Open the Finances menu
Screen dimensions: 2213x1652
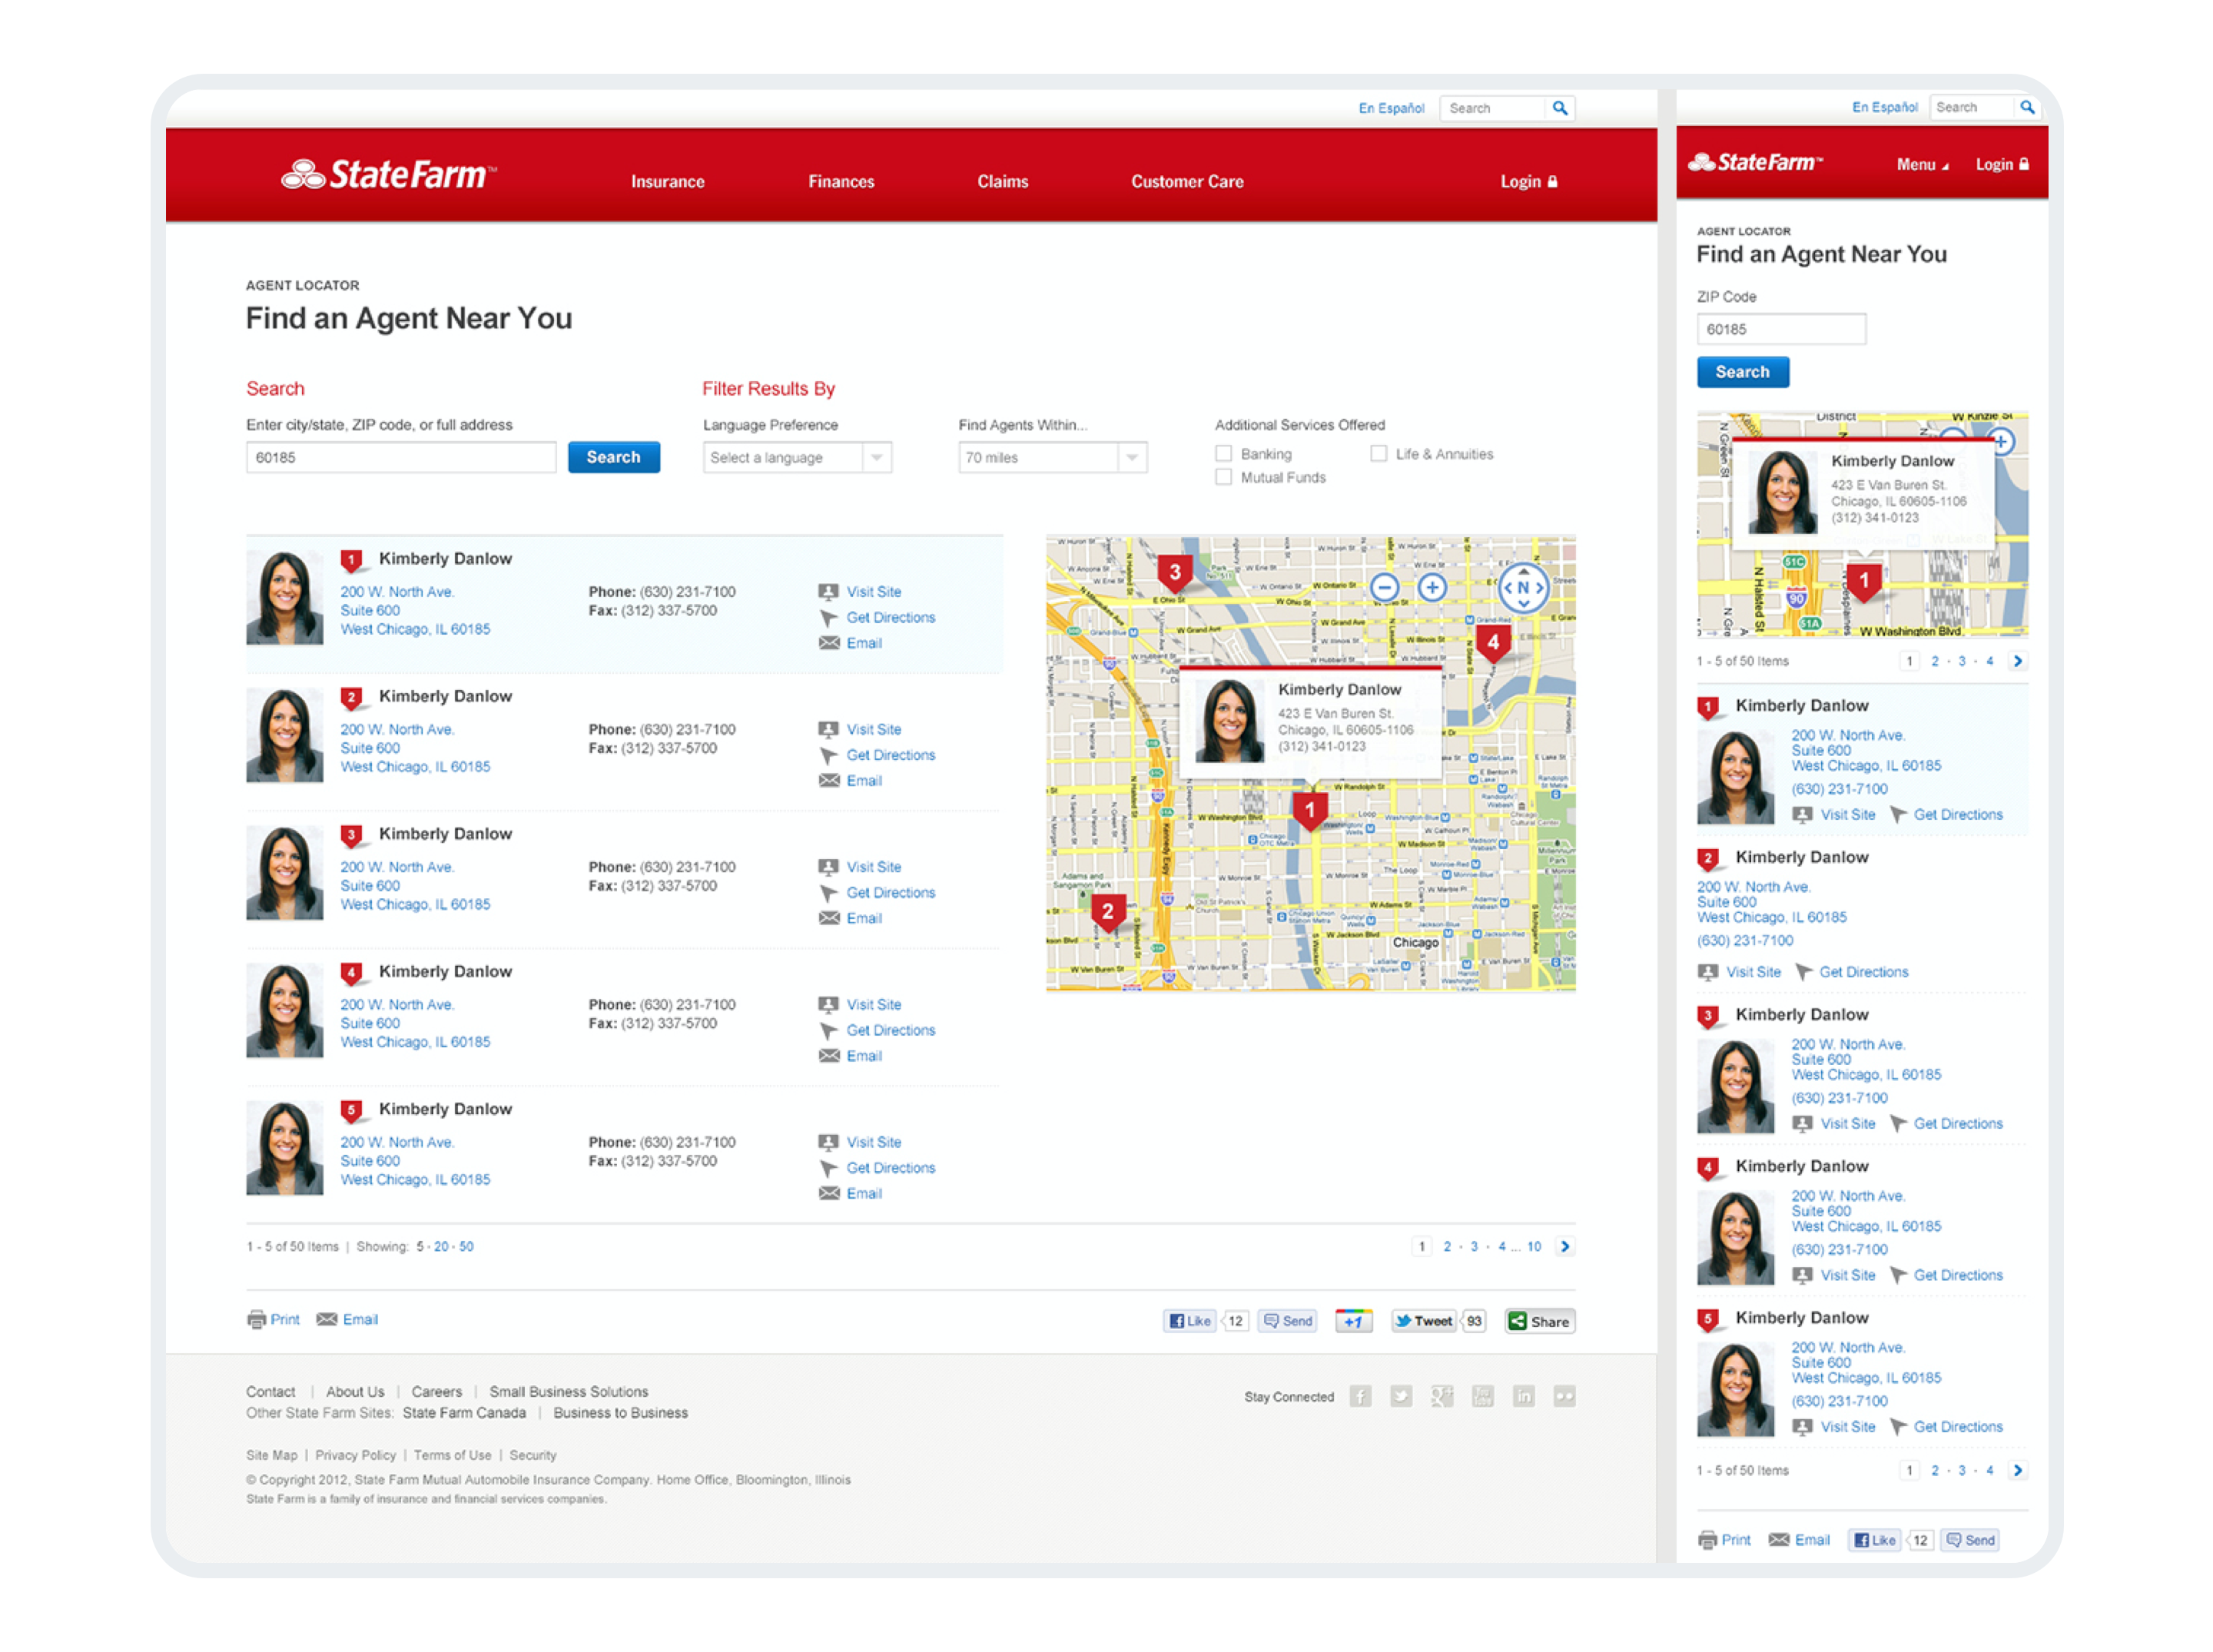(841, 182)
